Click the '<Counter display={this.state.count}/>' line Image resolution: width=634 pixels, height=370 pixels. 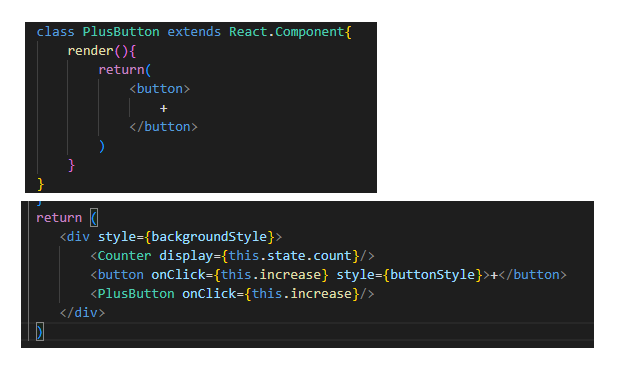point(232,256)
